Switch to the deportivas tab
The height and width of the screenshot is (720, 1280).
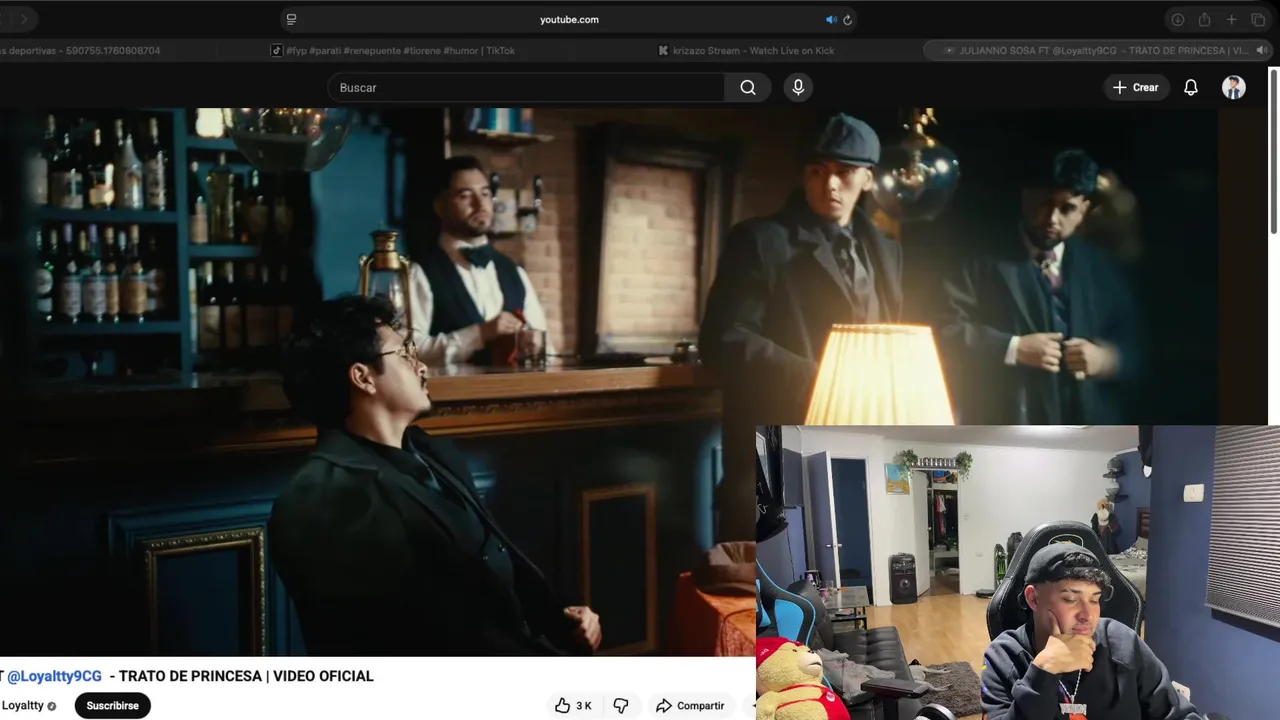(80, 50)
